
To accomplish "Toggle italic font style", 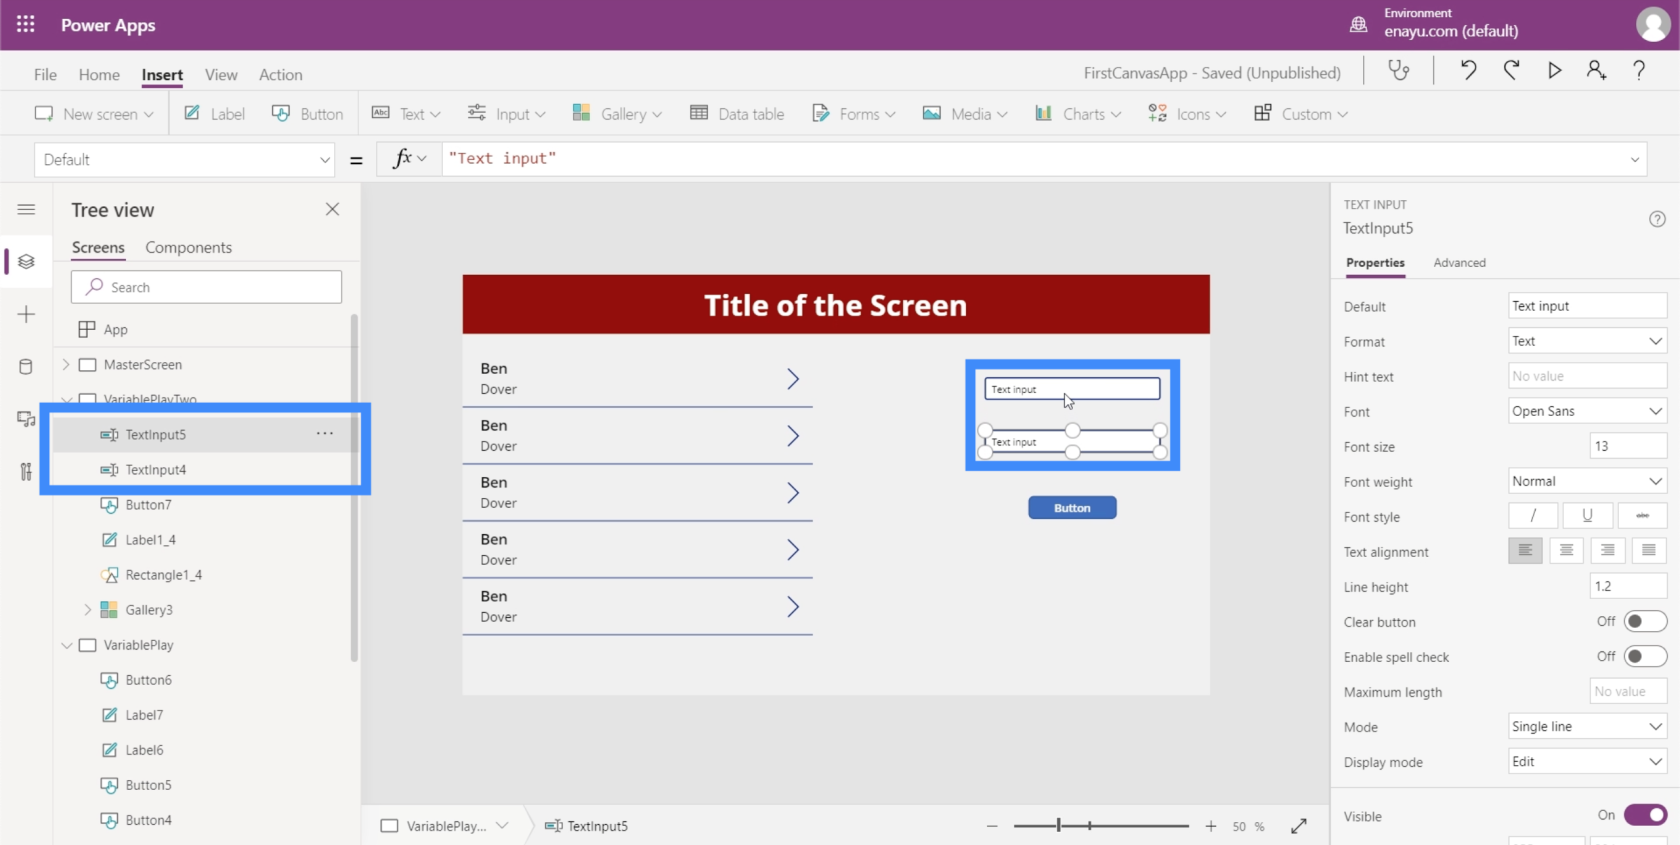I will coord(1533,516).
